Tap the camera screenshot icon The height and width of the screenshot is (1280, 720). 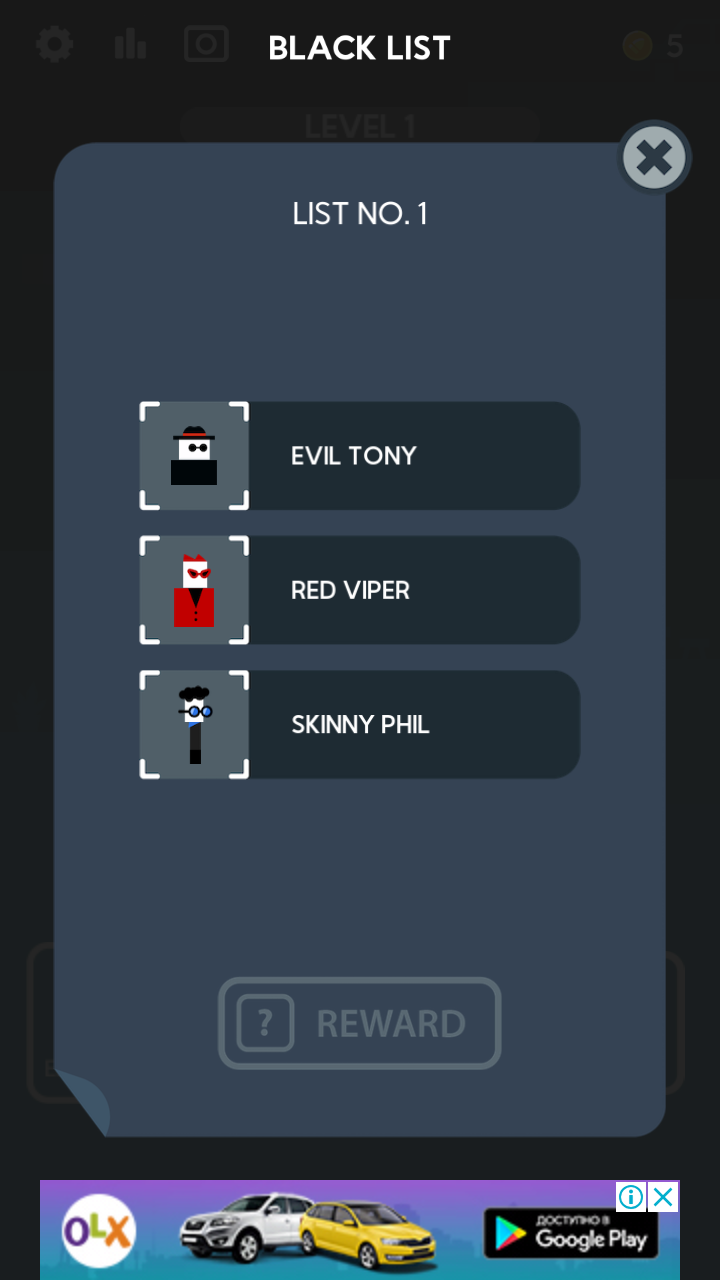point(206,44)
